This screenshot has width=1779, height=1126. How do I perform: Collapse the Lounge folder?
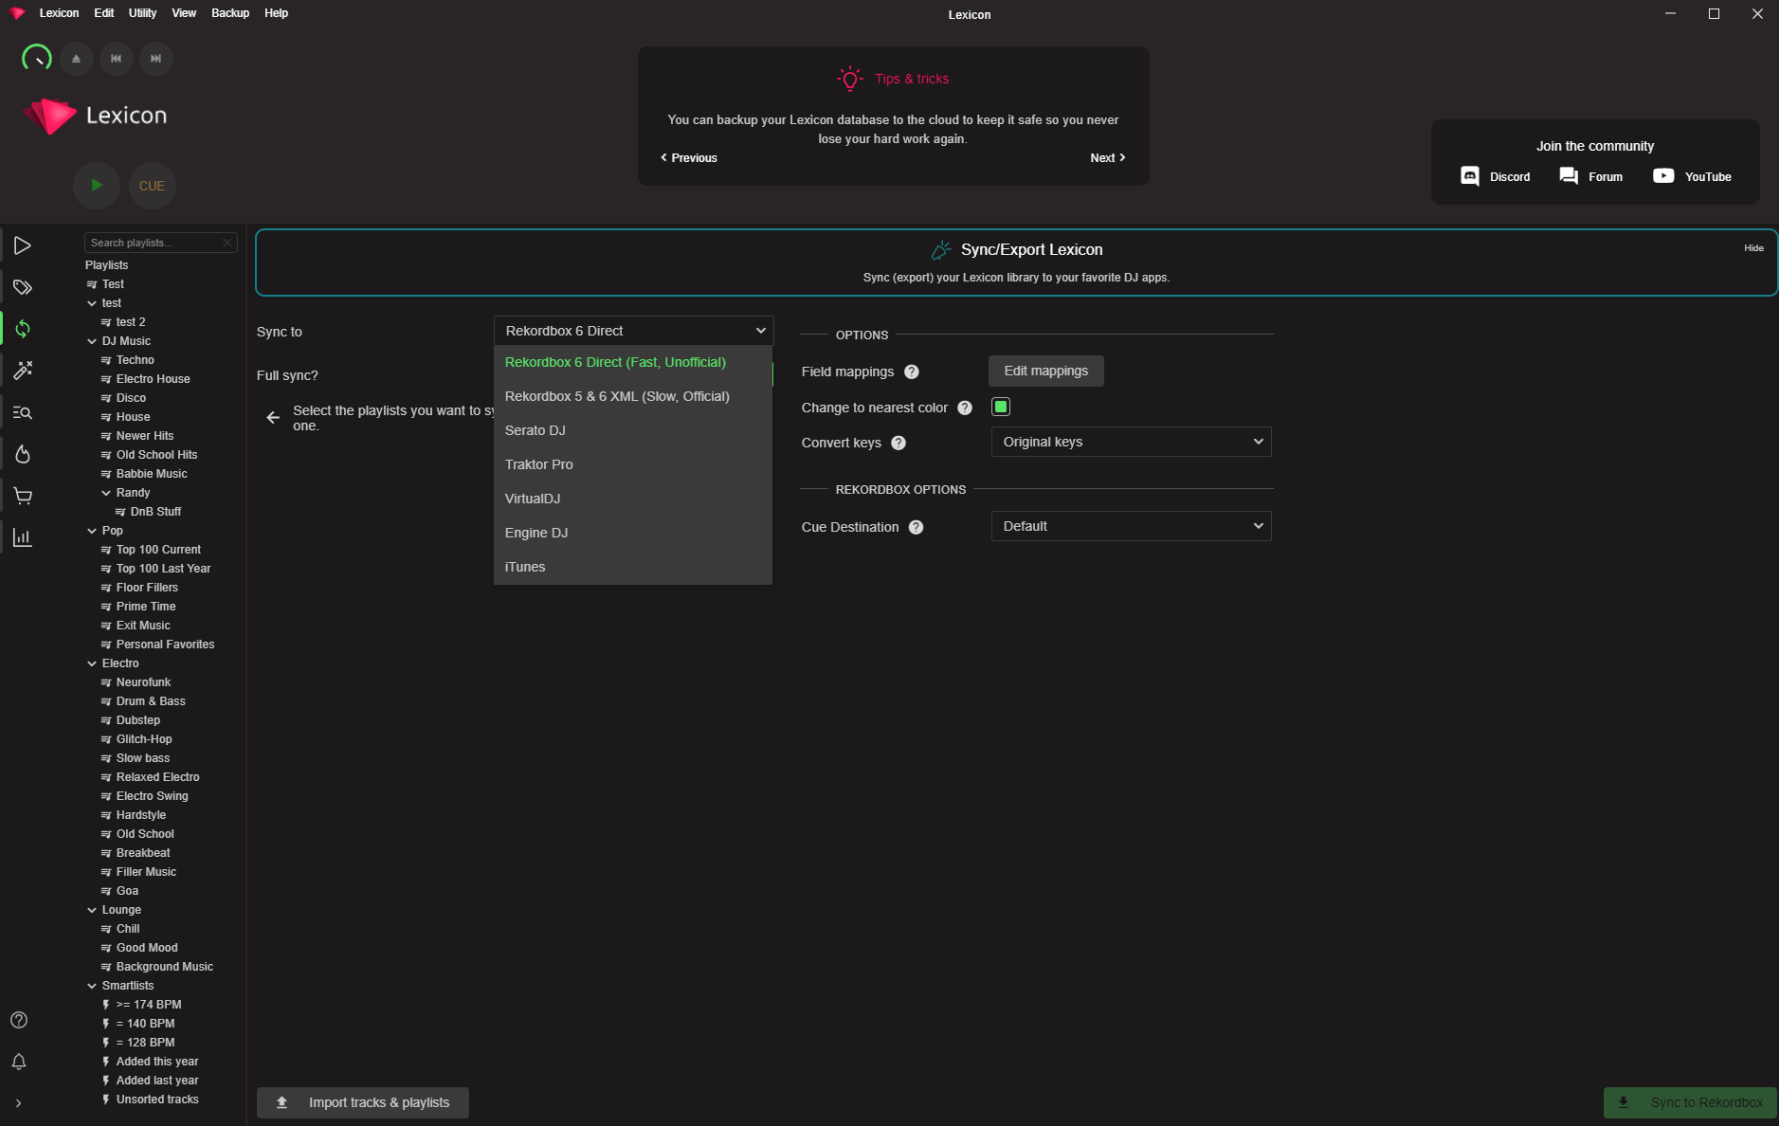(x=92, y=910)
